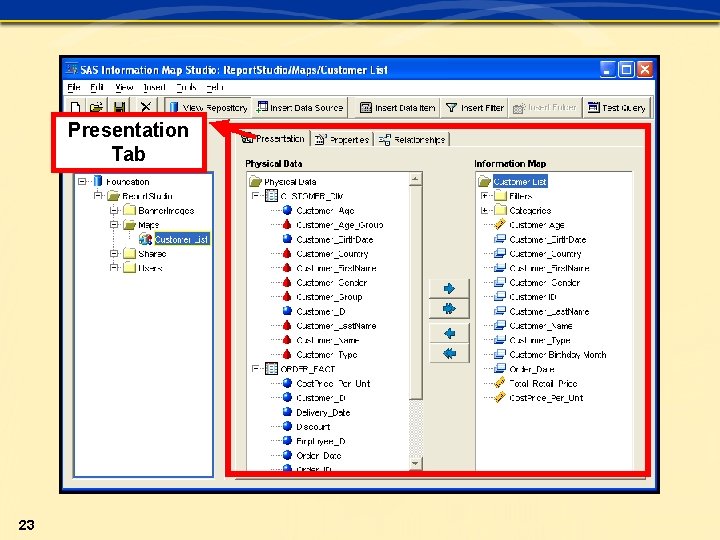Collapse the CUSTOMER_DIM table node

256,196
